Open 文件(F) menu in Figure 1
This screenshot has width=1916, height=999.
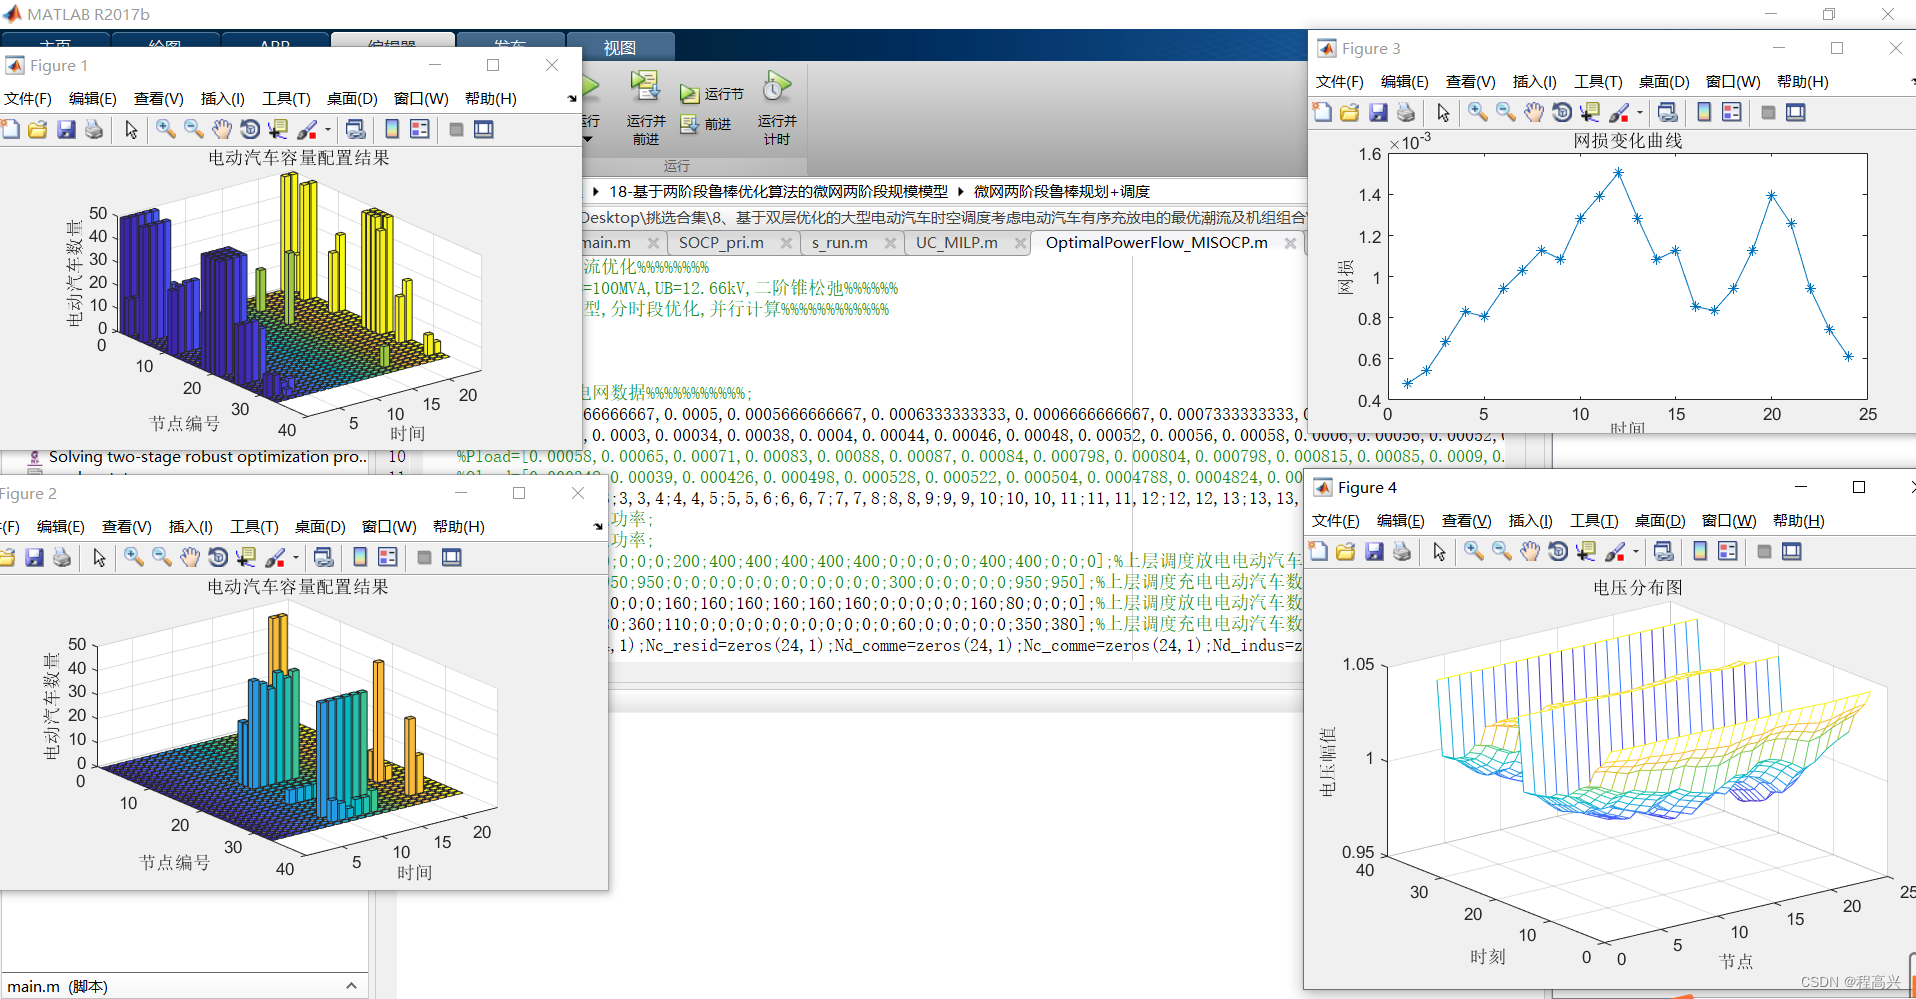pos(28,98)
